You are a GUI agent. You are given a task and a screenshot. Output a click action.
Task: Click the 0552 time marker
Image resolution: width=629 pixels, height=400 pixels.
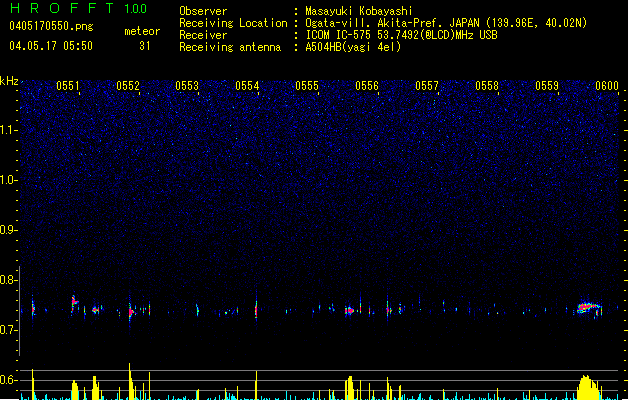pyautogui.click(x=128, y=86)
